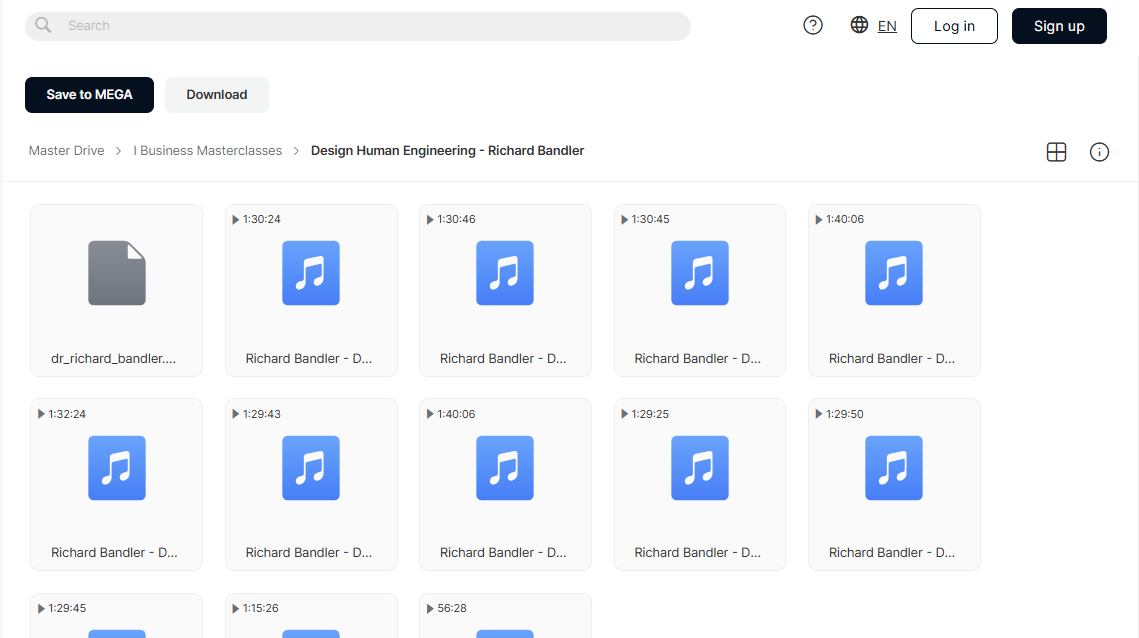1139x638 pixels.
Task: Click the file name under the 1:29:25 track
Action: tap(697, 552)
